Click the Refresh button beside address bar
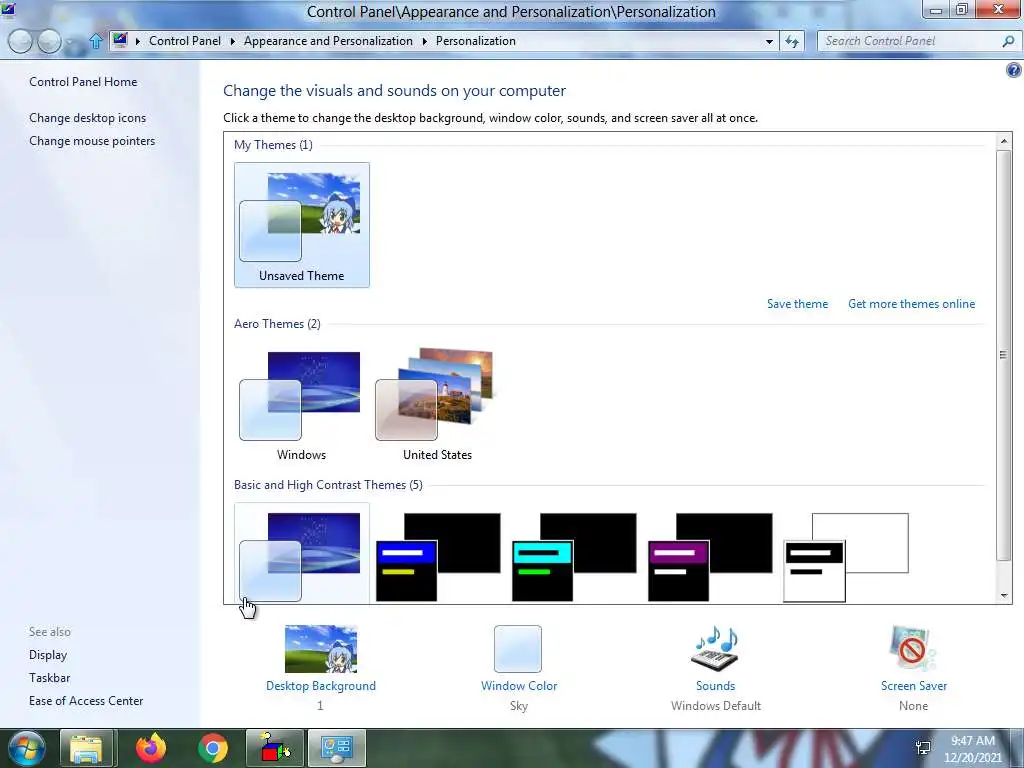1024x768 pixels. tap(792, 41)
